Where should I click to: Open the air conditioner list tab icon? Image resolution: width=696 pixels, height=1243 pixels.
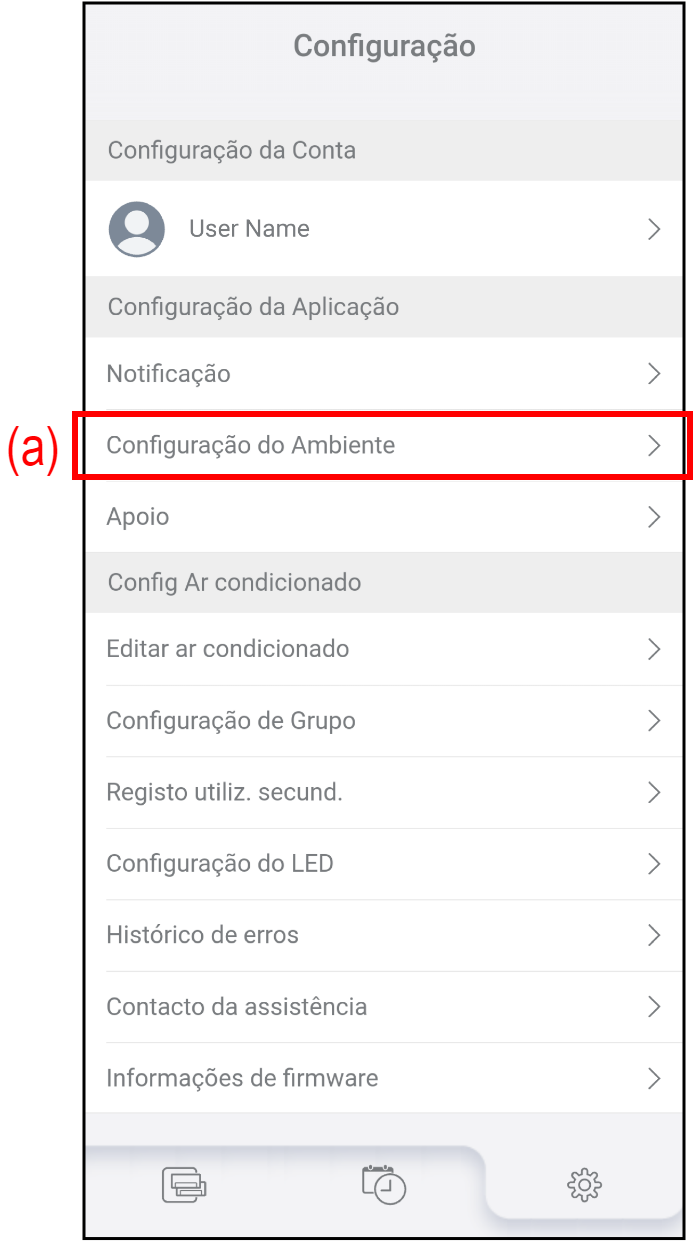pyautogui.click(x=184, y=1185)
